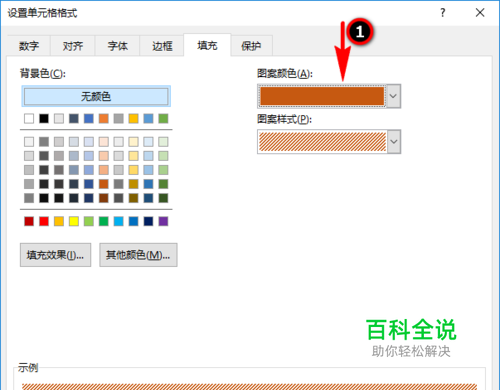500x390 pixels.
Task: Pick darkest green shade swatch
Action: [x=163, y=198]
